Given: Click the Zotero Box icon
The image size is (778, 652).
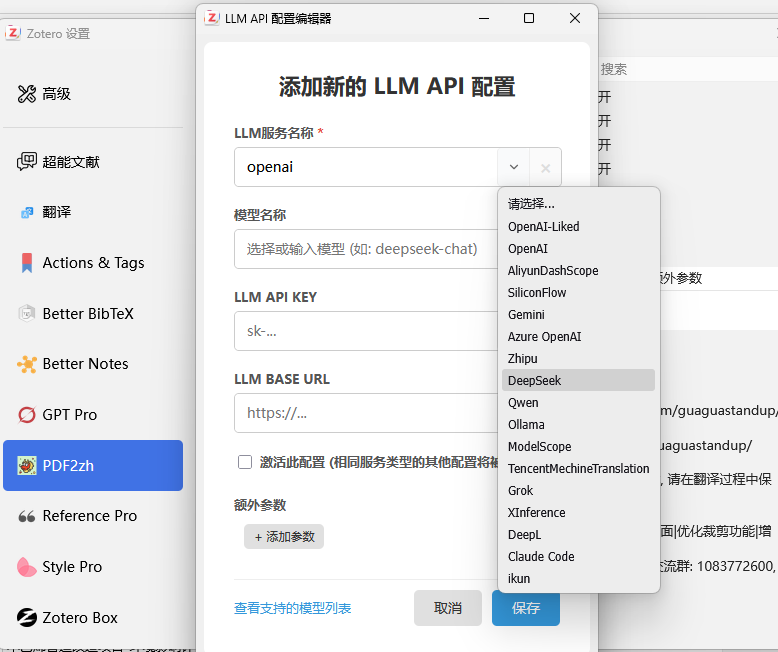Looking at the screenshot, I should coord(27,617).
